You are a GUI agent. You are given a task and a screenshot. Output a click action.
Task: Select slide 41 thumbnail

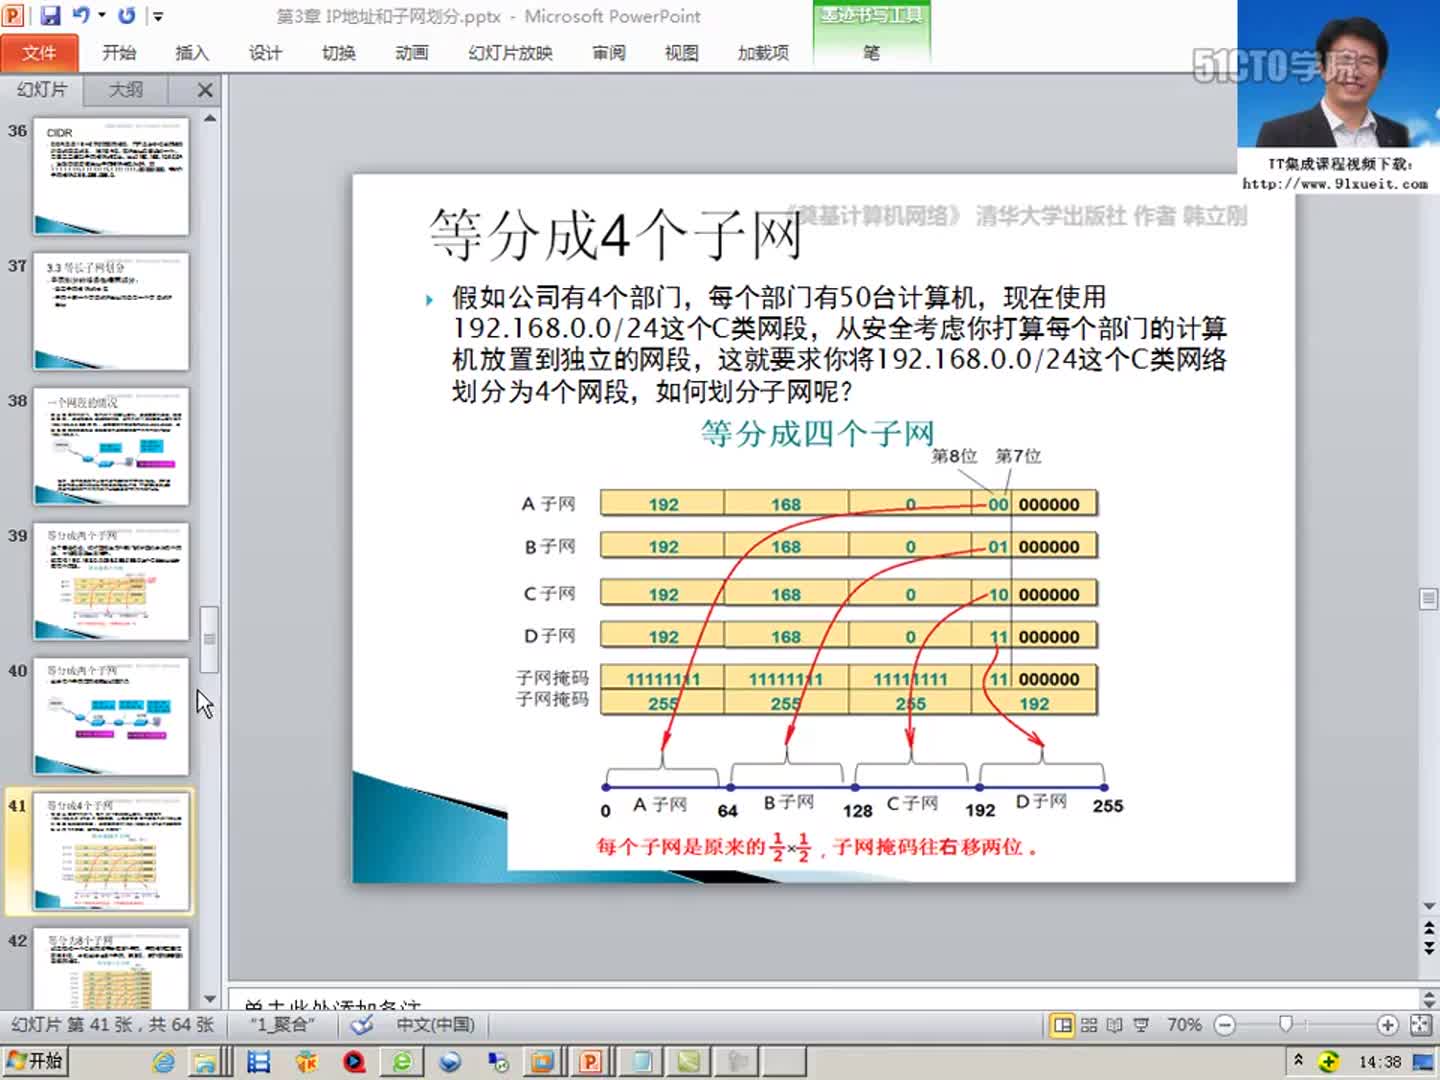pos(111,851)
